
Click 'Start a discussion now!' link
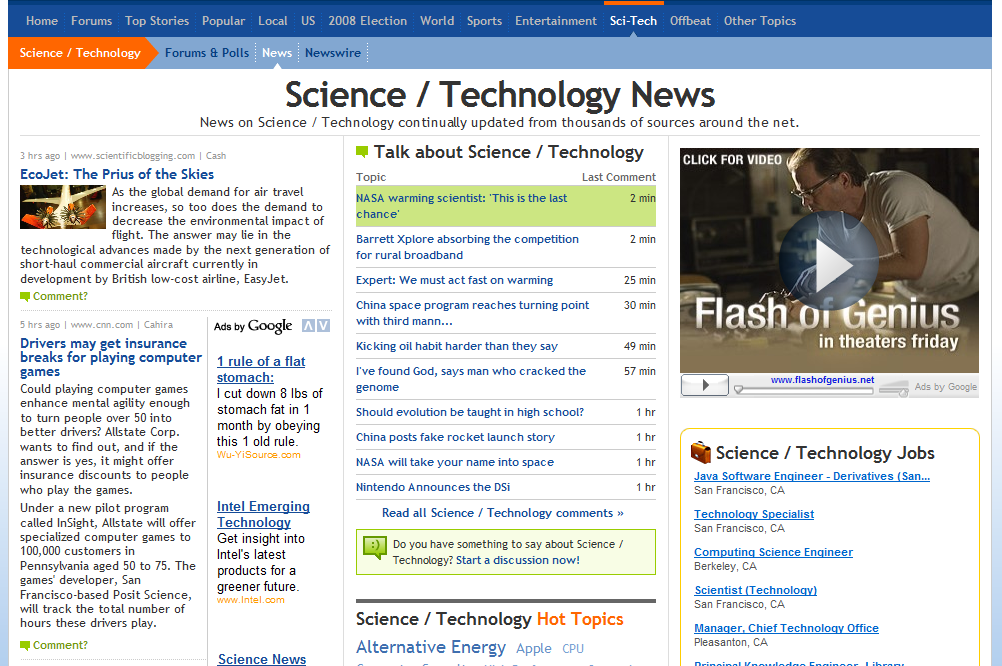pyautogui.click(x=518, y=561)
